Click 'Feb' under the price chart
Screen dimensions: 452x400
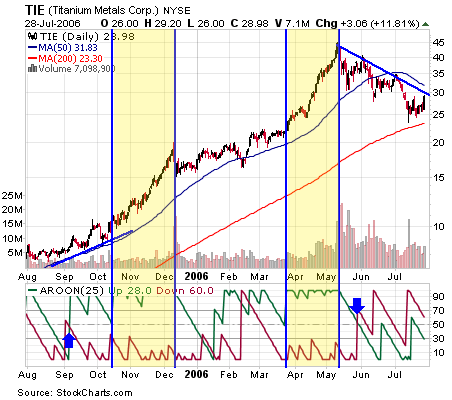[229, 277]
